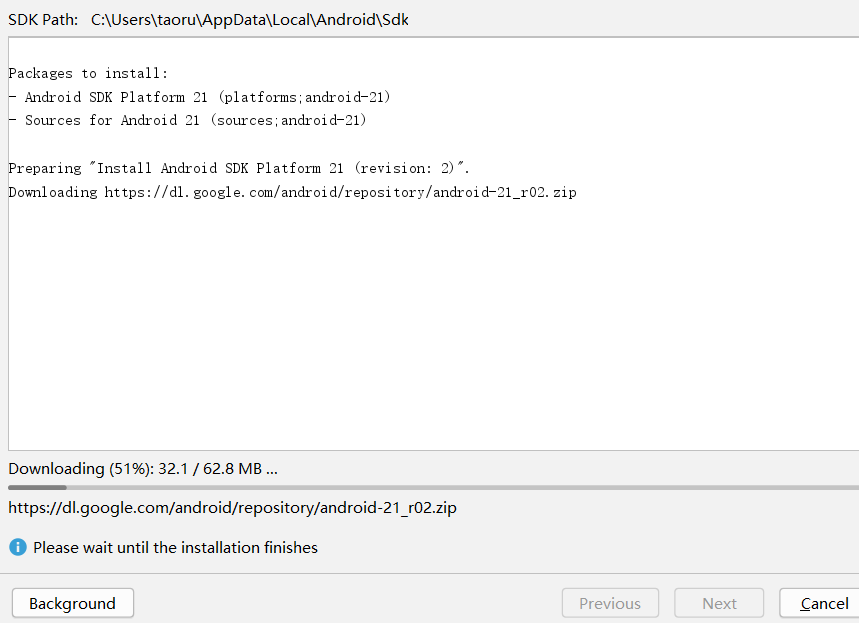859x623 pixels.
Task: Send the installation to Background
Action: 72,603
